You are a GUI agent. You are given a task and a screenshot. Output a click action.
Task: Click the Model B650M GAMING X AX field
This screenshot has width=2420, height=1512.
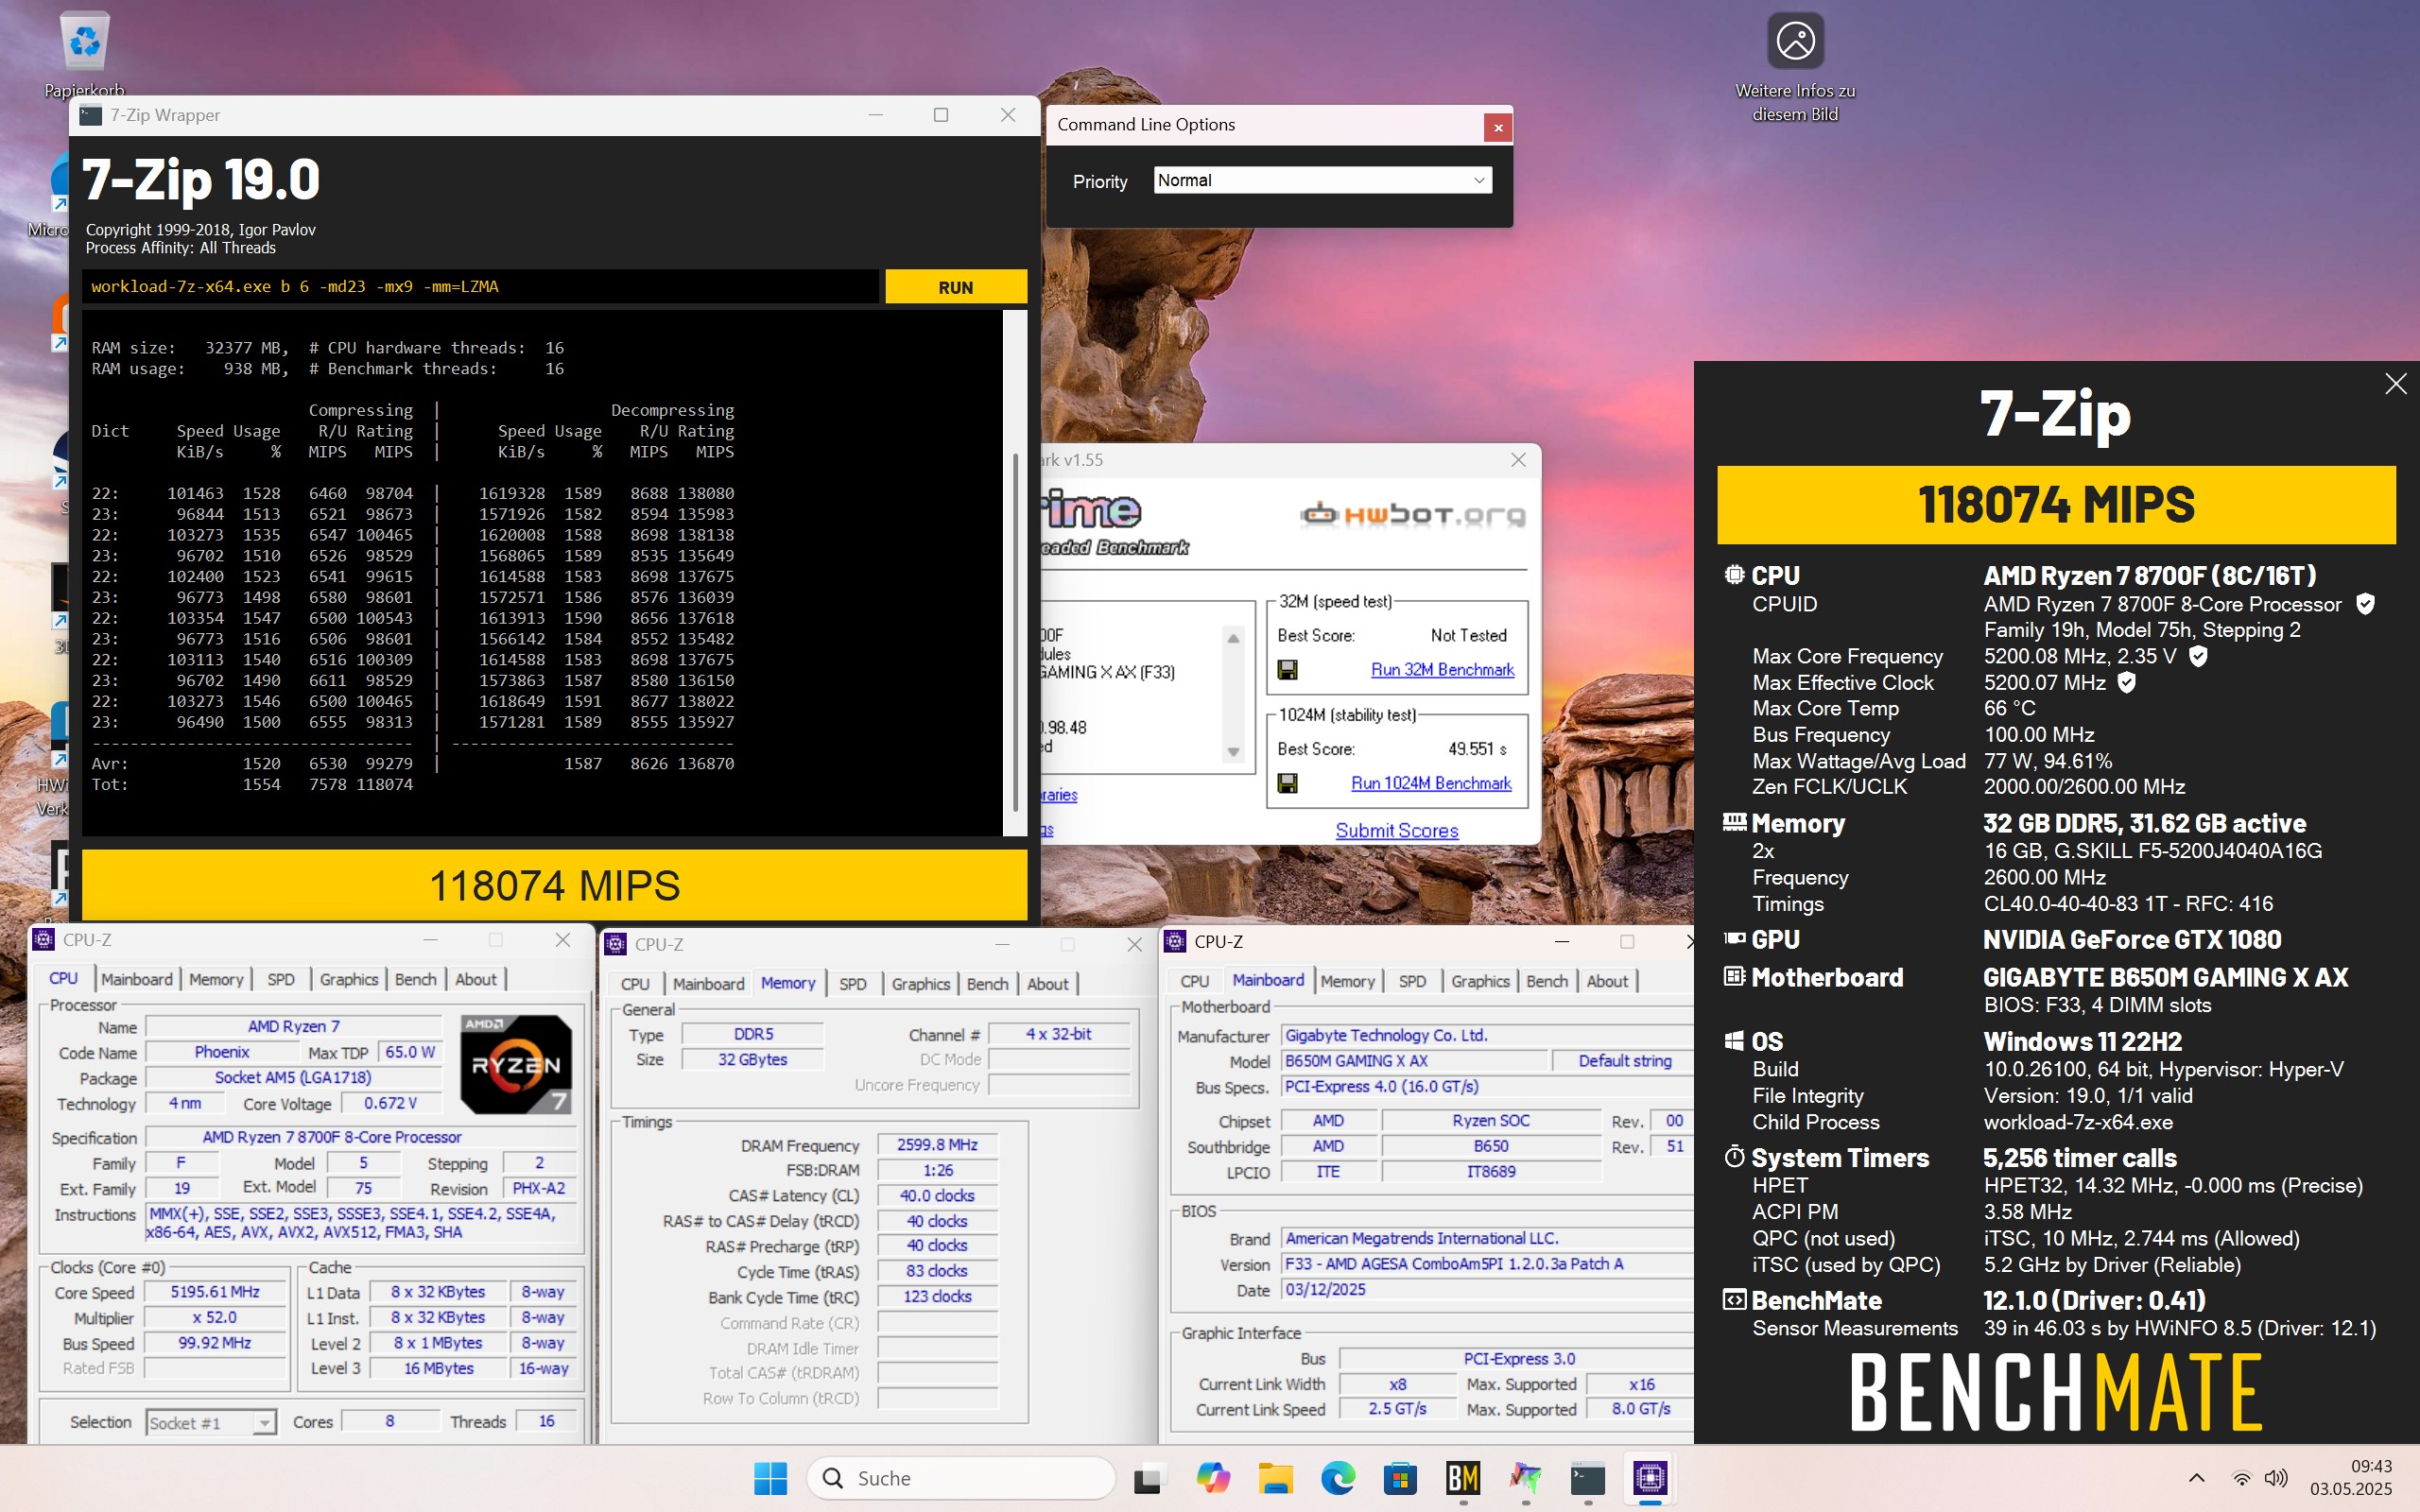[x=1414, y=1060]
